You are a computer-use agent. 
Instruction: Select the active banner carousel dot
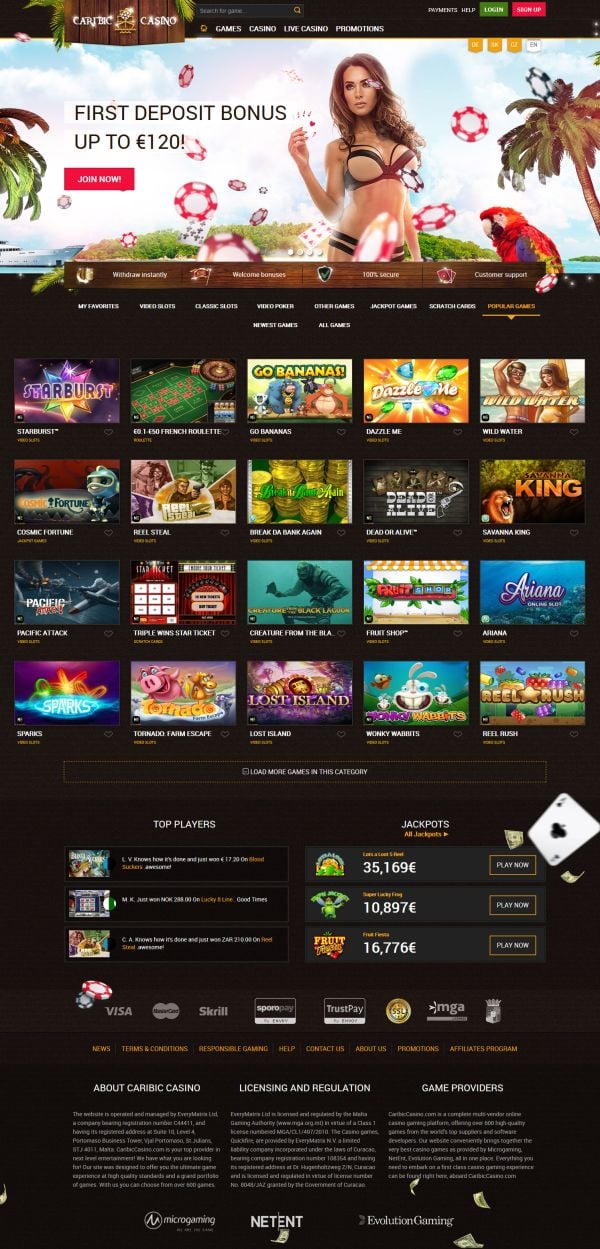(292, 252)
